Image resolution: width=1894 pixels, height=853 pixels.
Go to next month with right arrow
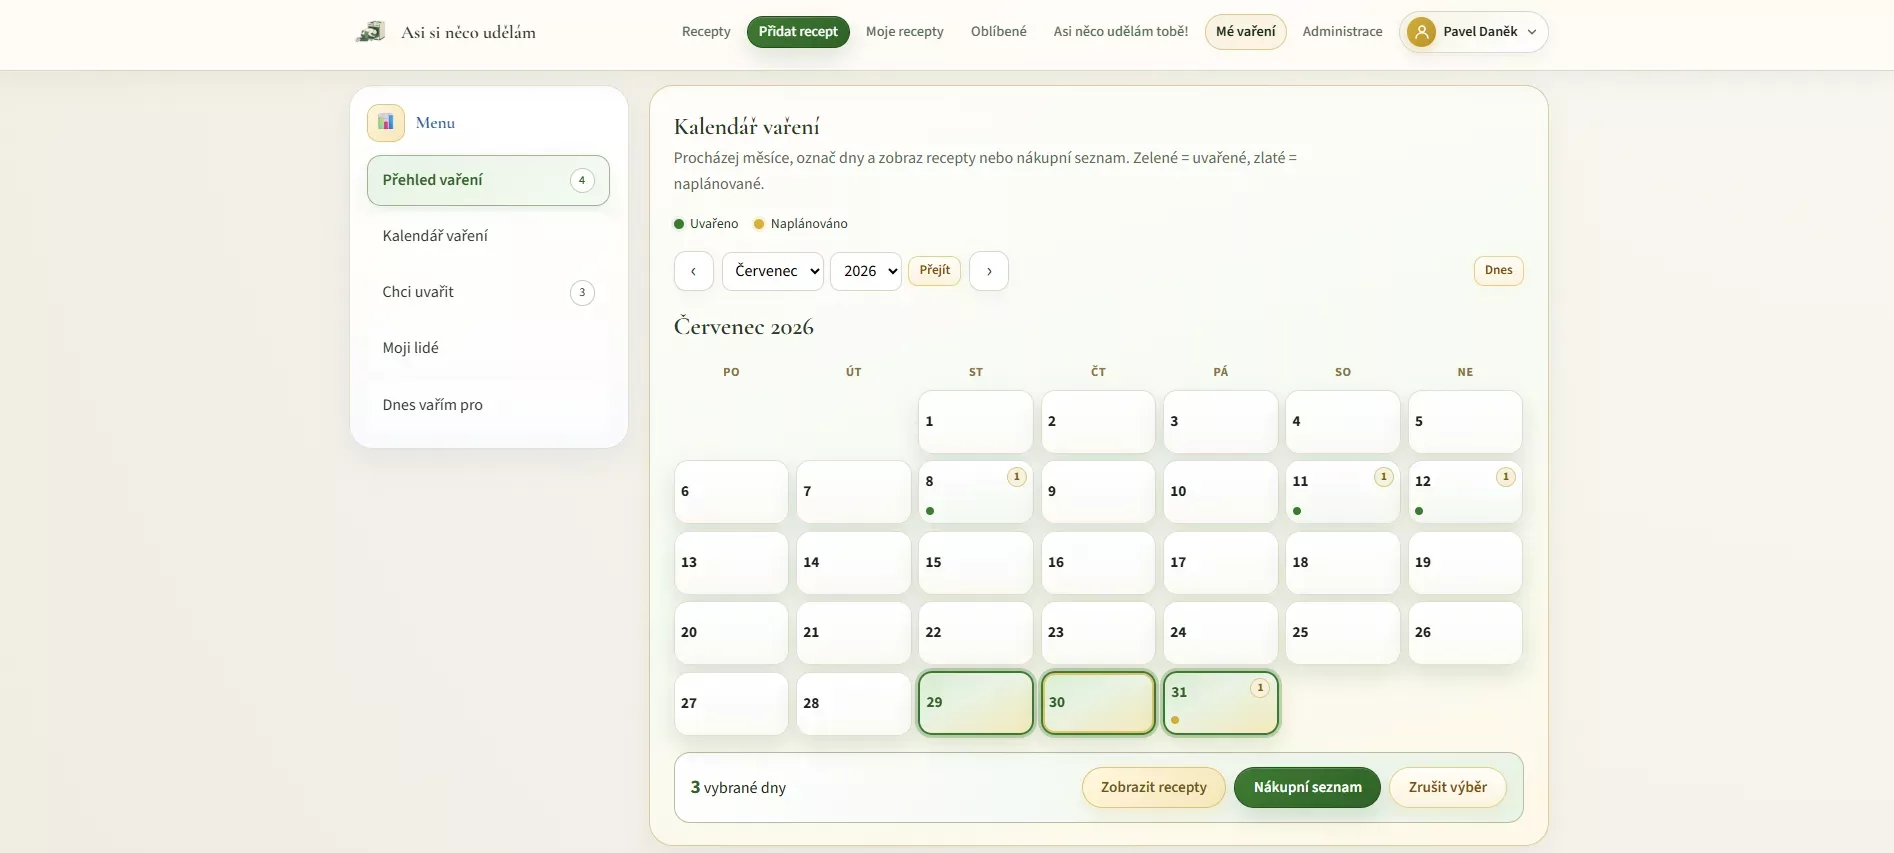(x=989, y=271)
